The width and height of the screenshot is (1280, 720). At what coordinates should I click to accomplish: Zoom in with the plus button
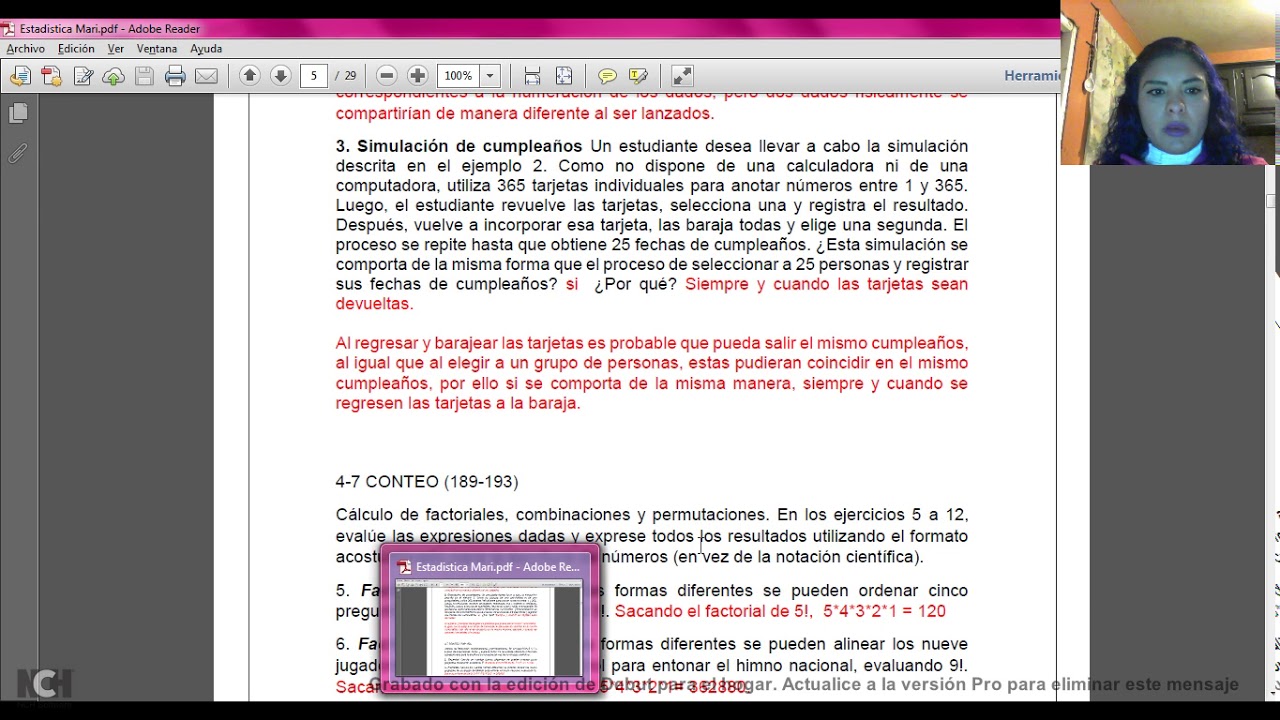coord(417,76)
